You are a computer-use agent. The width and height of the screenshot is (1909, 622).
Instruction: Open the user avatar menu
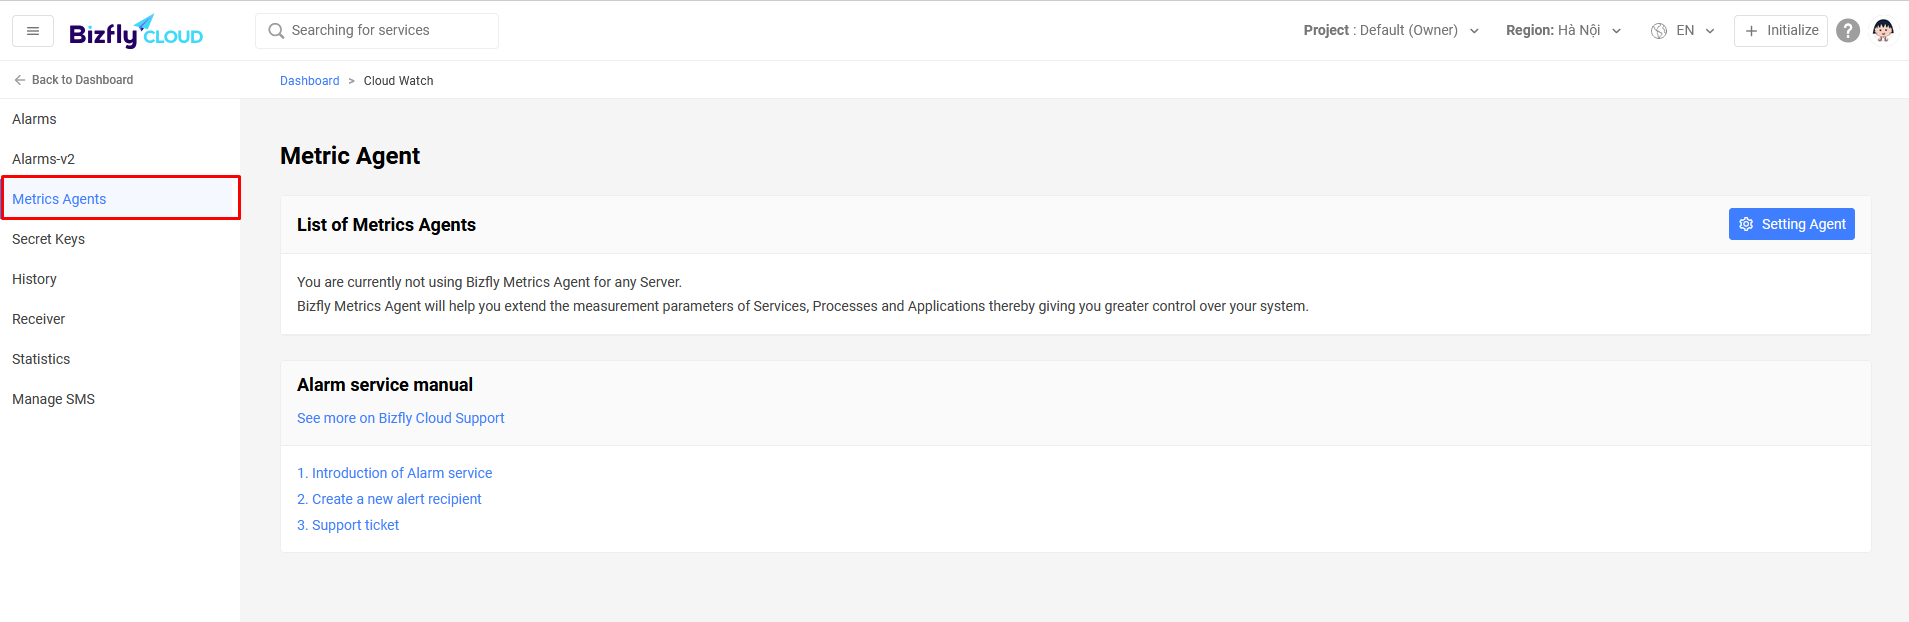[x=1883, y=31]
